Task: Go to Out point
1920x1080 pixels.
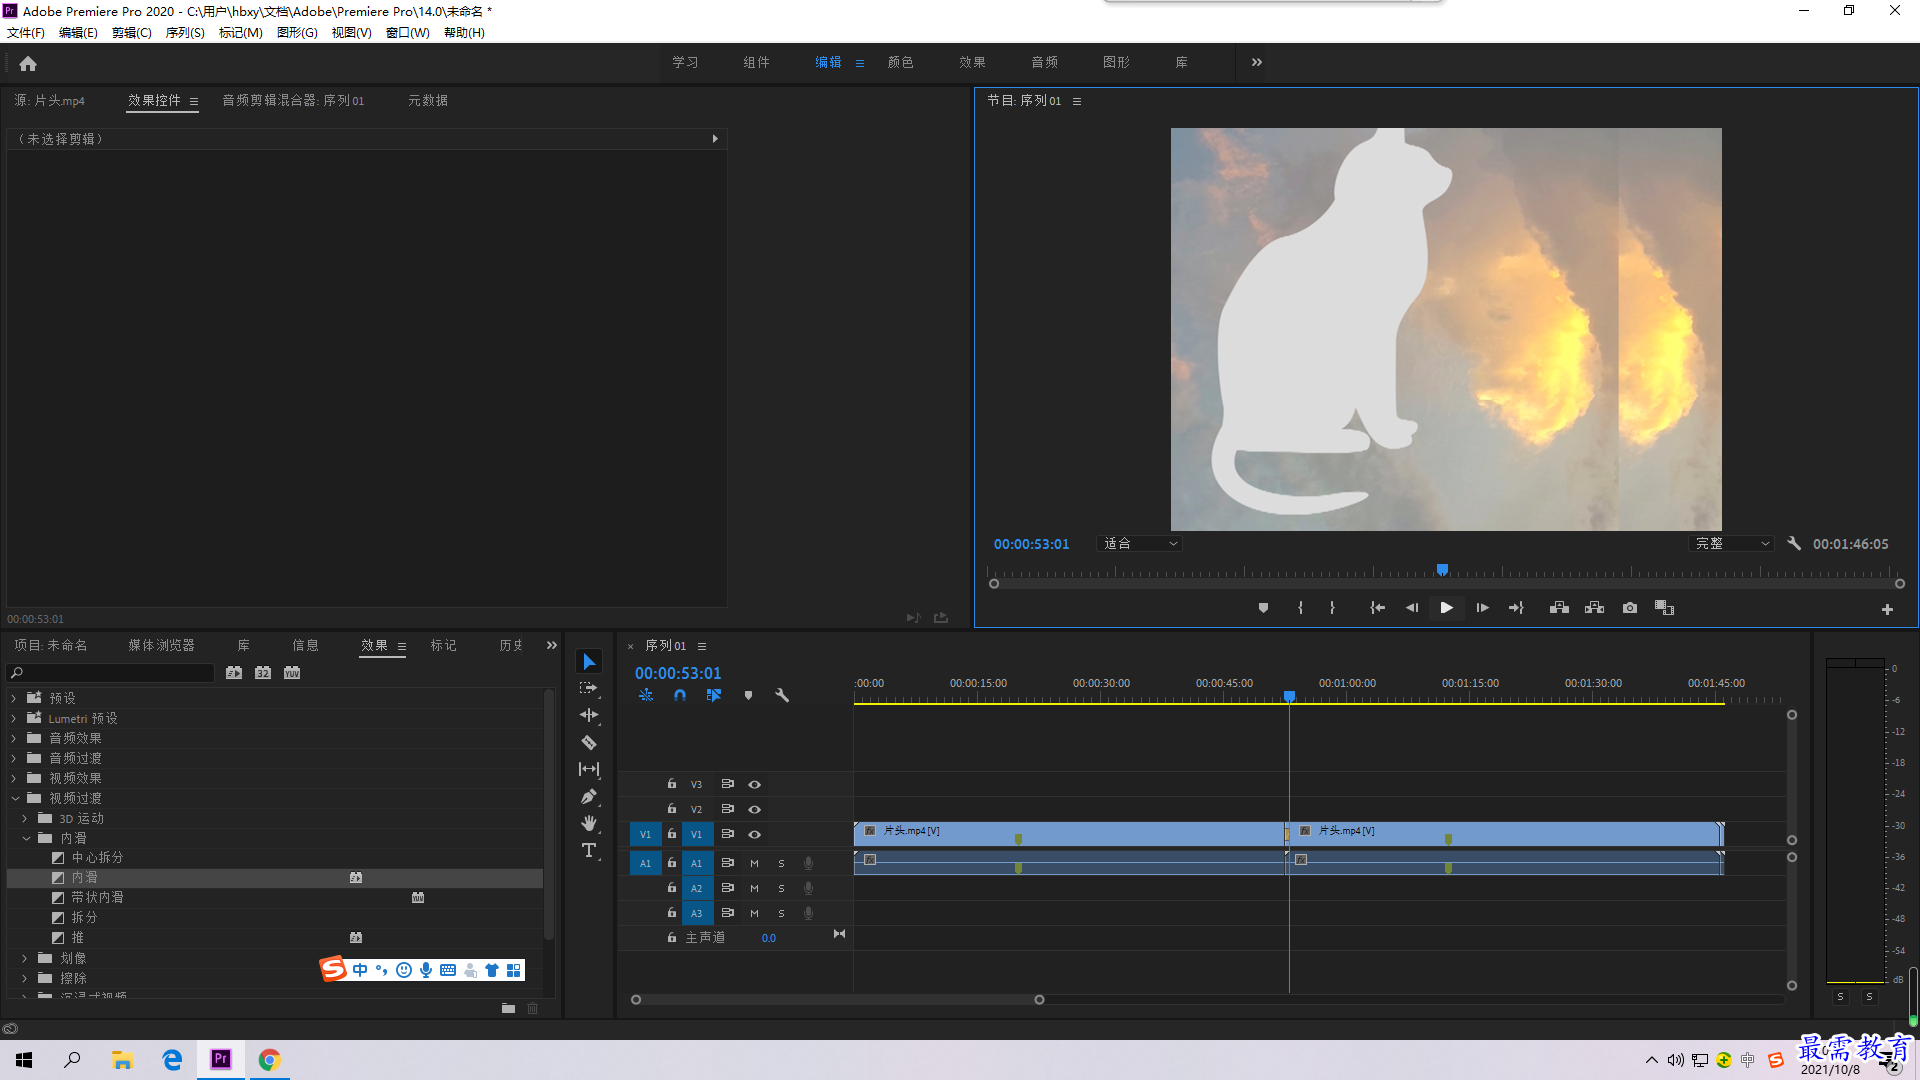Action: [1516, 608]
